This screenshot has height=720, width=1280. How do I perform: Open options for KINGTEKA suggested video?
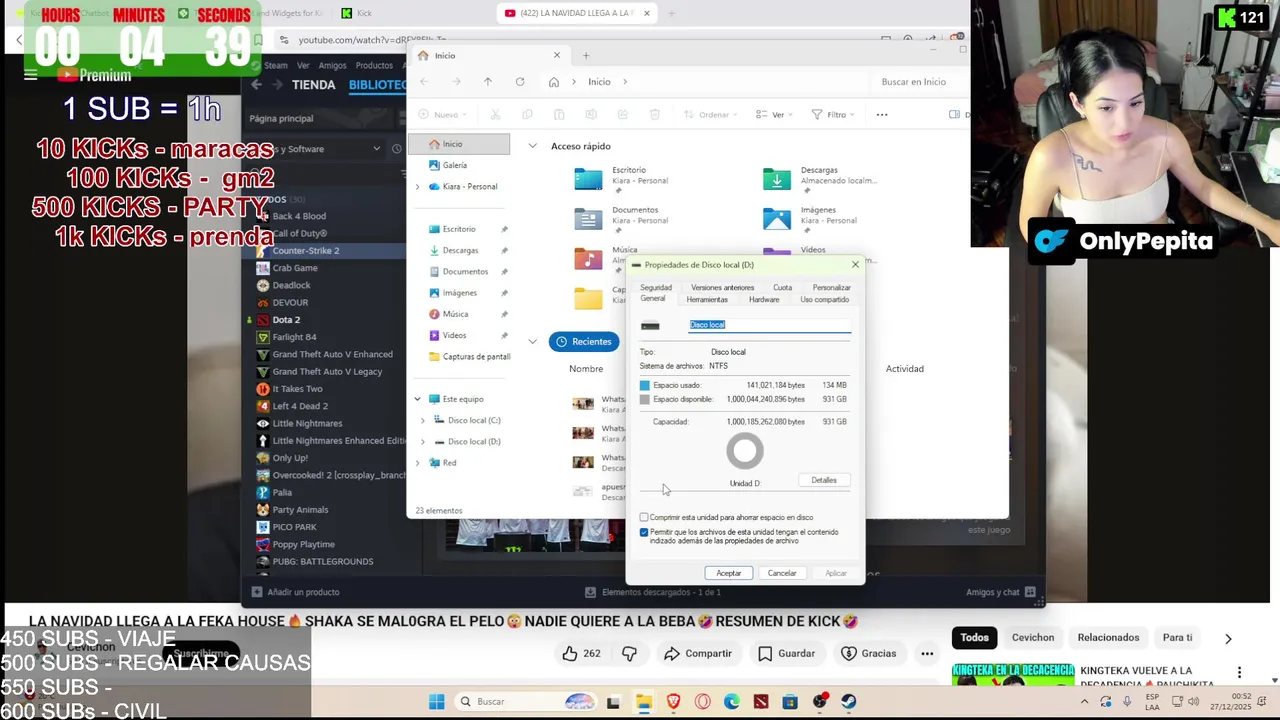1239,673
